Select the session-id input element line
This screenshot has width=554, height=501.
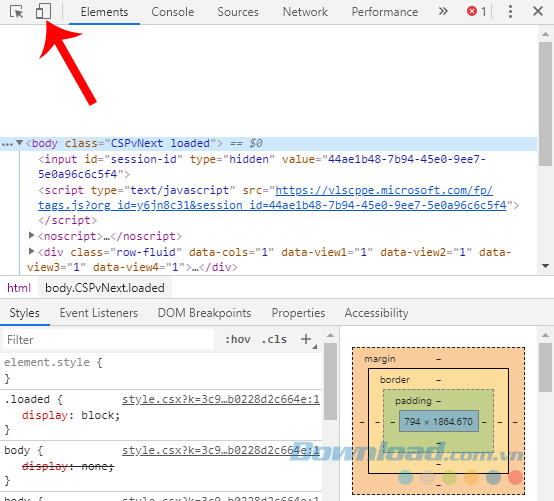click(261, 166)
